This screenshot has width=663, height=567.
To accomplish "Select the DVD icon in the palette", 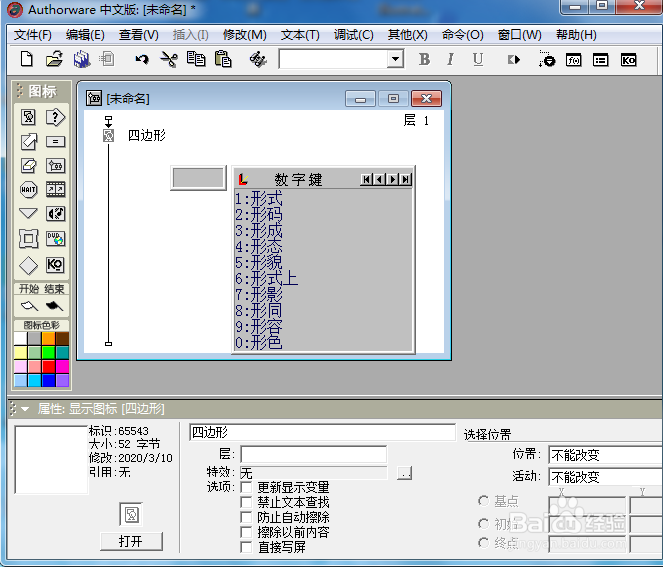I will point(55,239).
